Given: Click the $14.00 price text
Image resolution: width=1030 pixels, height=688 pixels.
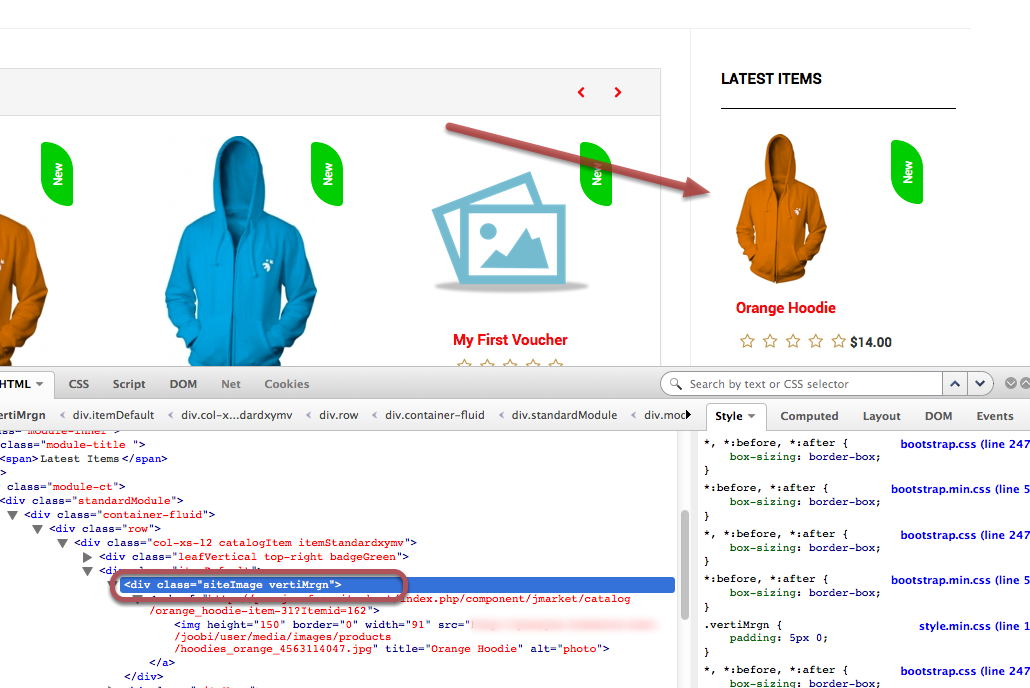Looking at the screenshot, I should coord(871,342).
